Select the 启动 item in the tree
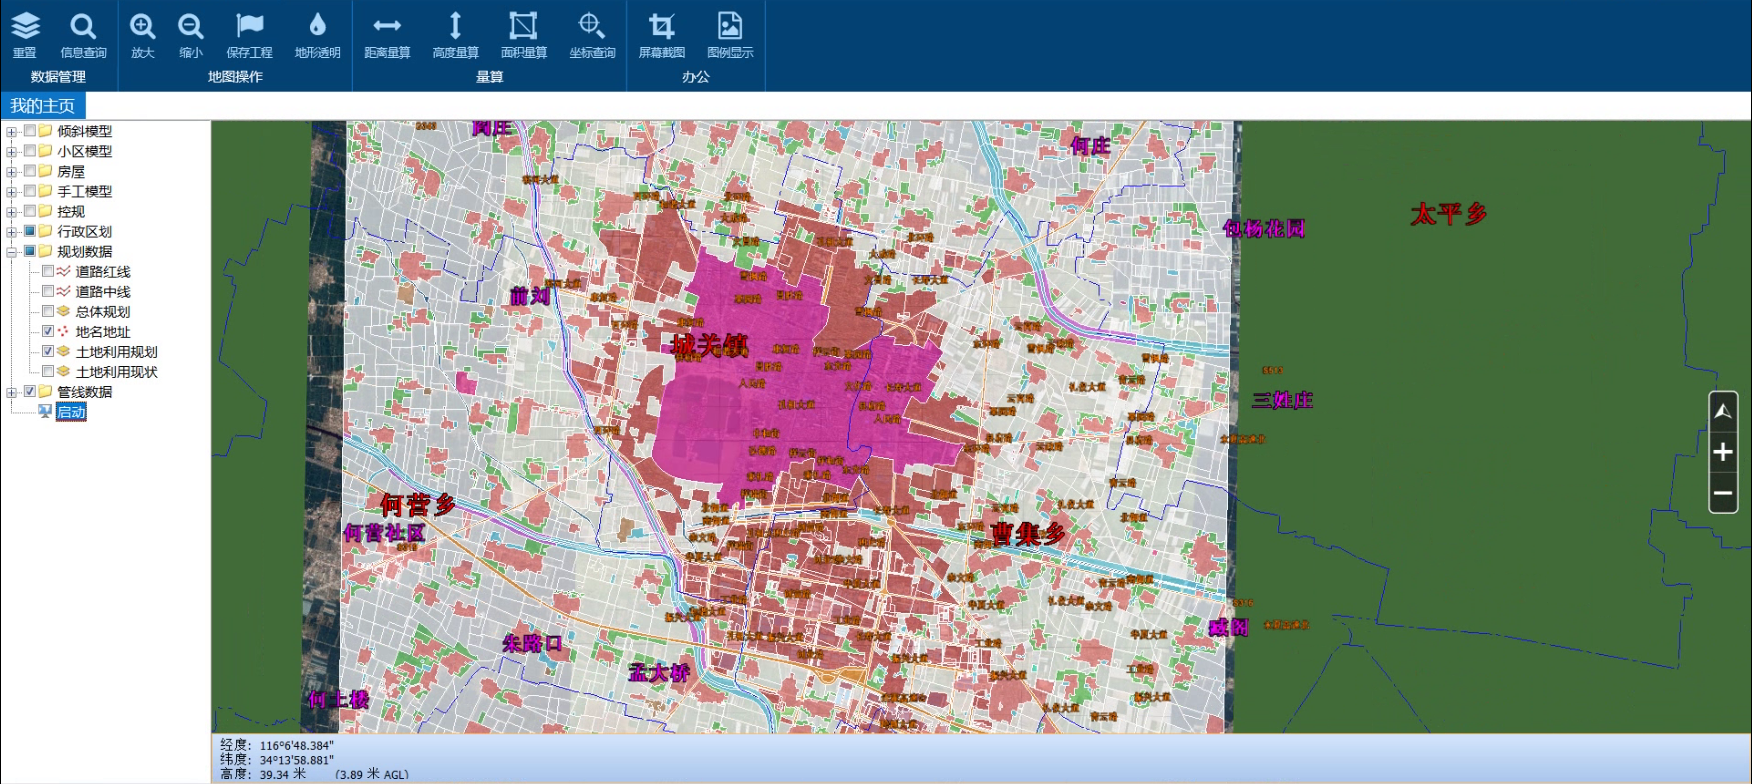Viewport: 1752px width, 784px height. click(x=71, y=412)
